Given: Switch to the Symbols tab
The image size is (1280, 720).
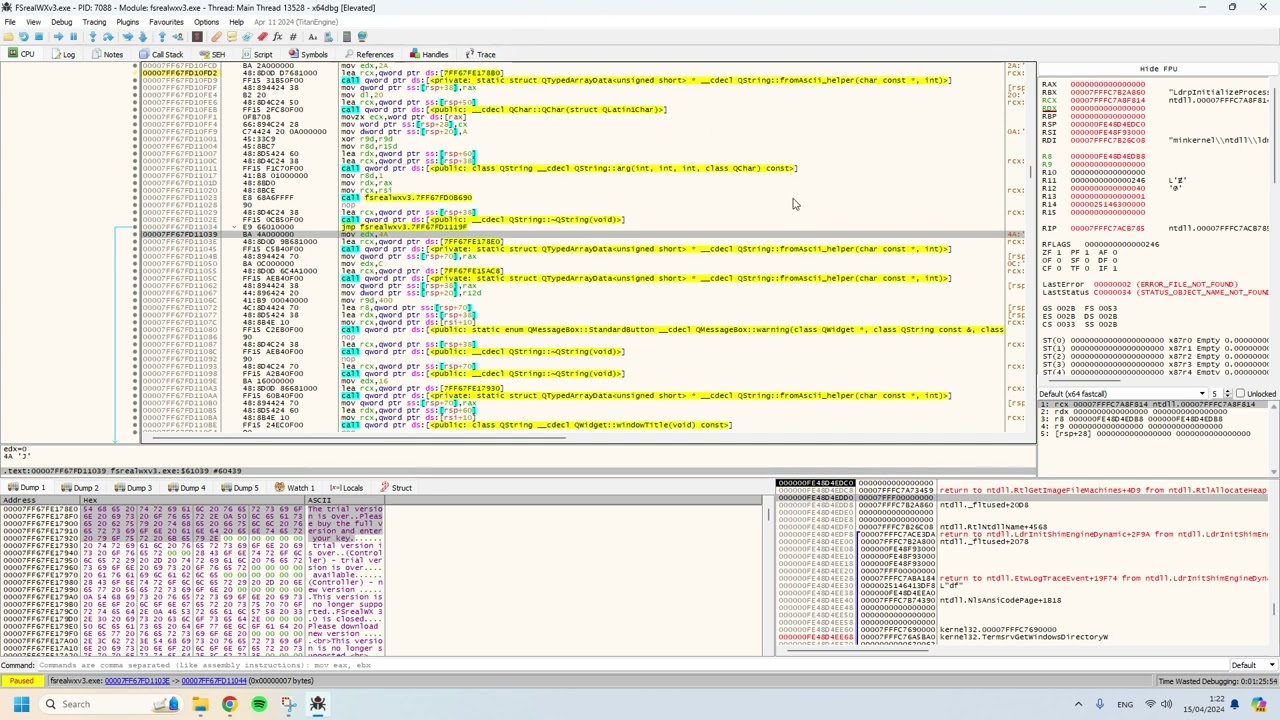Looking at the screenshot, I should [x=308, y=54].
